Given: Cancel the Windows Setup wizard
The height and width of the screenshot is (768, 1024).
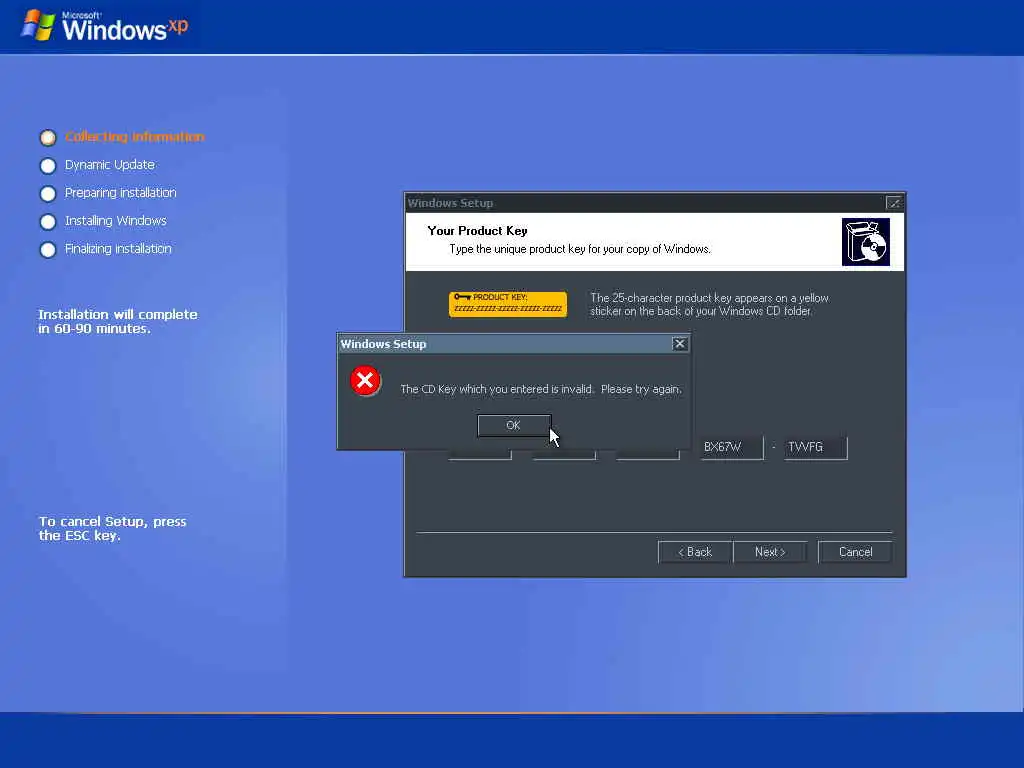Looking at the screenshot, I should [x=855, y=552].
